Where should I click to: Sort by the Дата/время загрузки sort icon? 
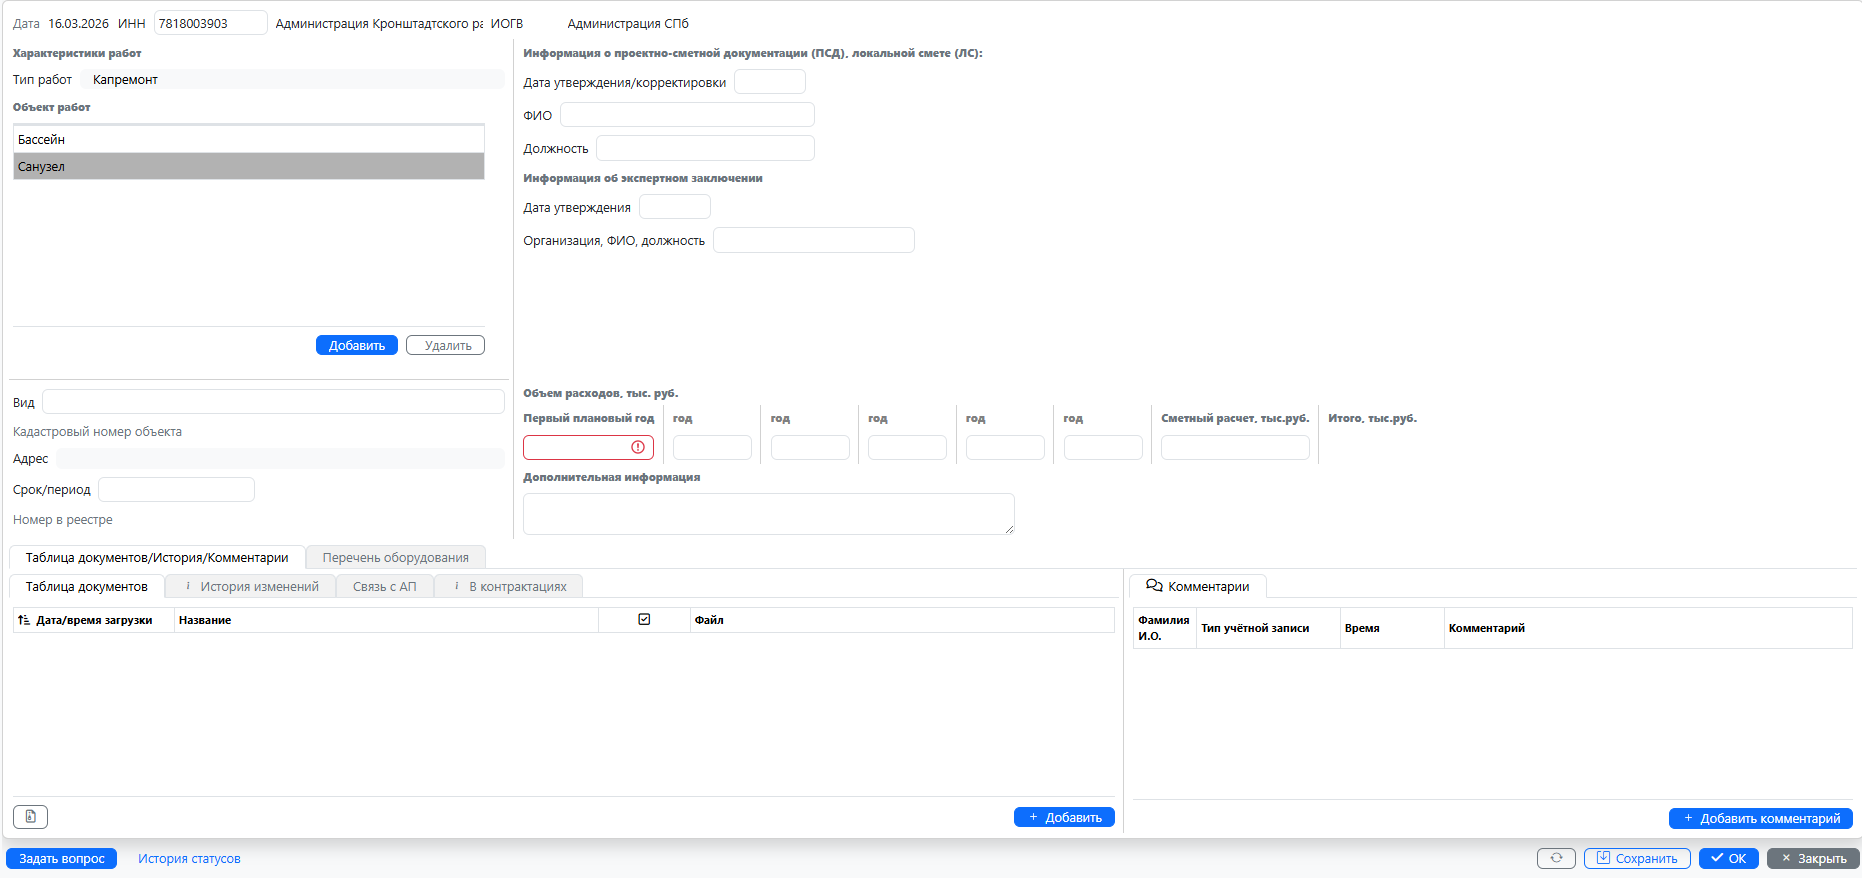(x=24, y=620)
